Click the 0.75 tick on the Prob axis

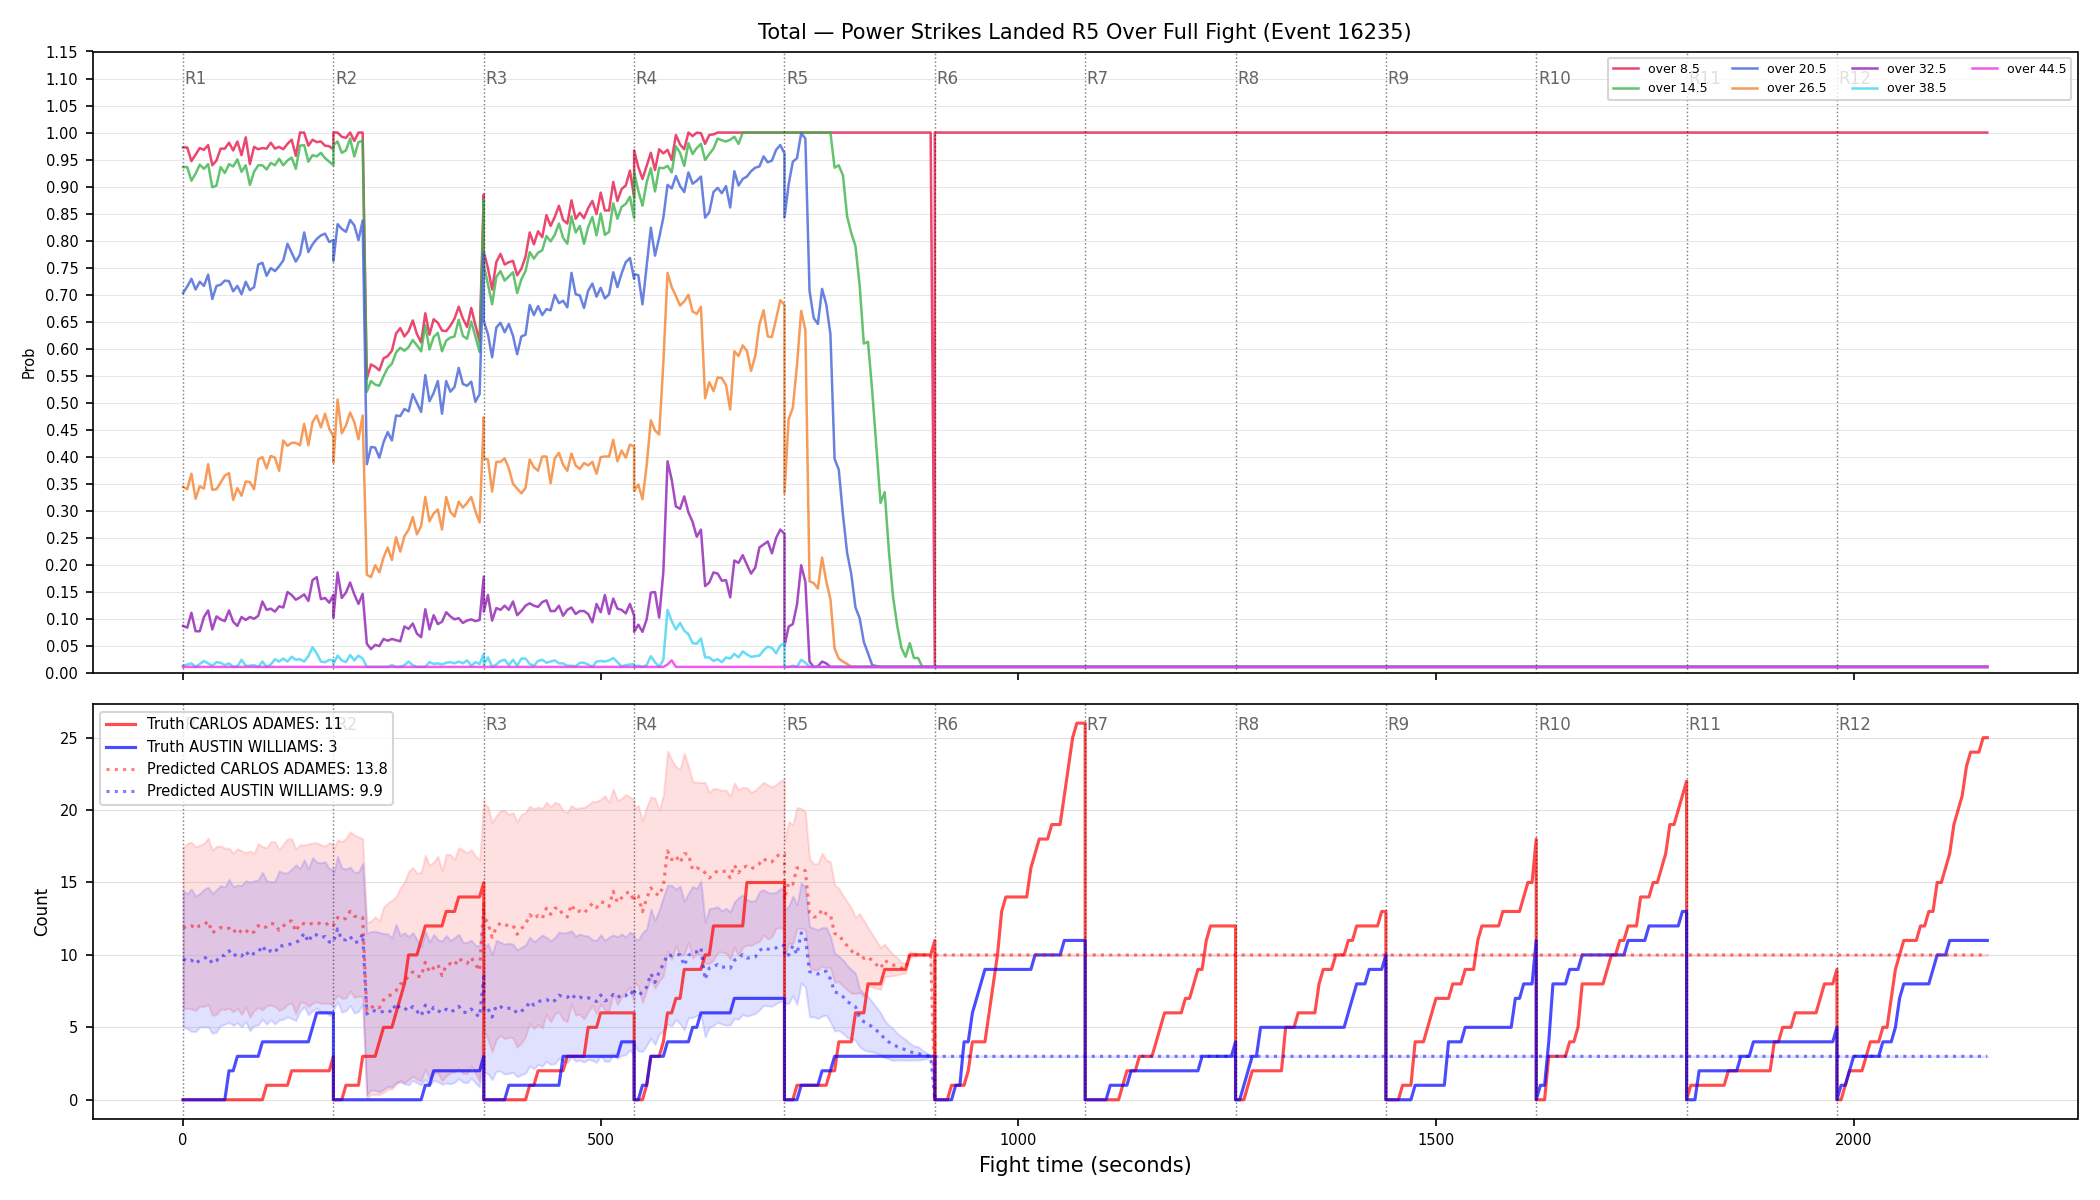pos(62,268)
